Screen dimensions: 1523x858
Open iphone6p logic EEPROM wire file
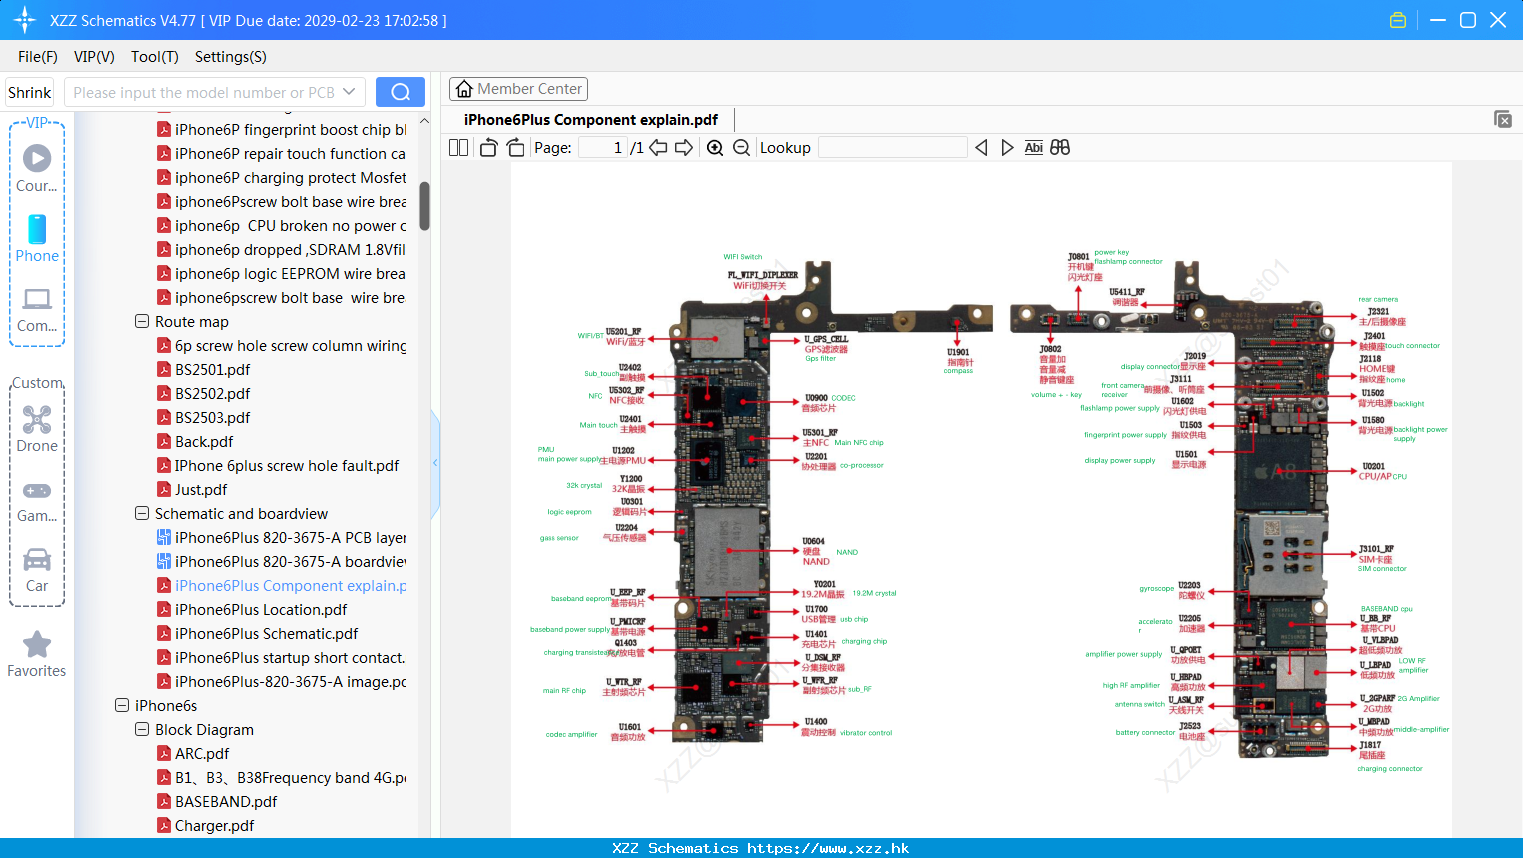[x=281, y=274]
